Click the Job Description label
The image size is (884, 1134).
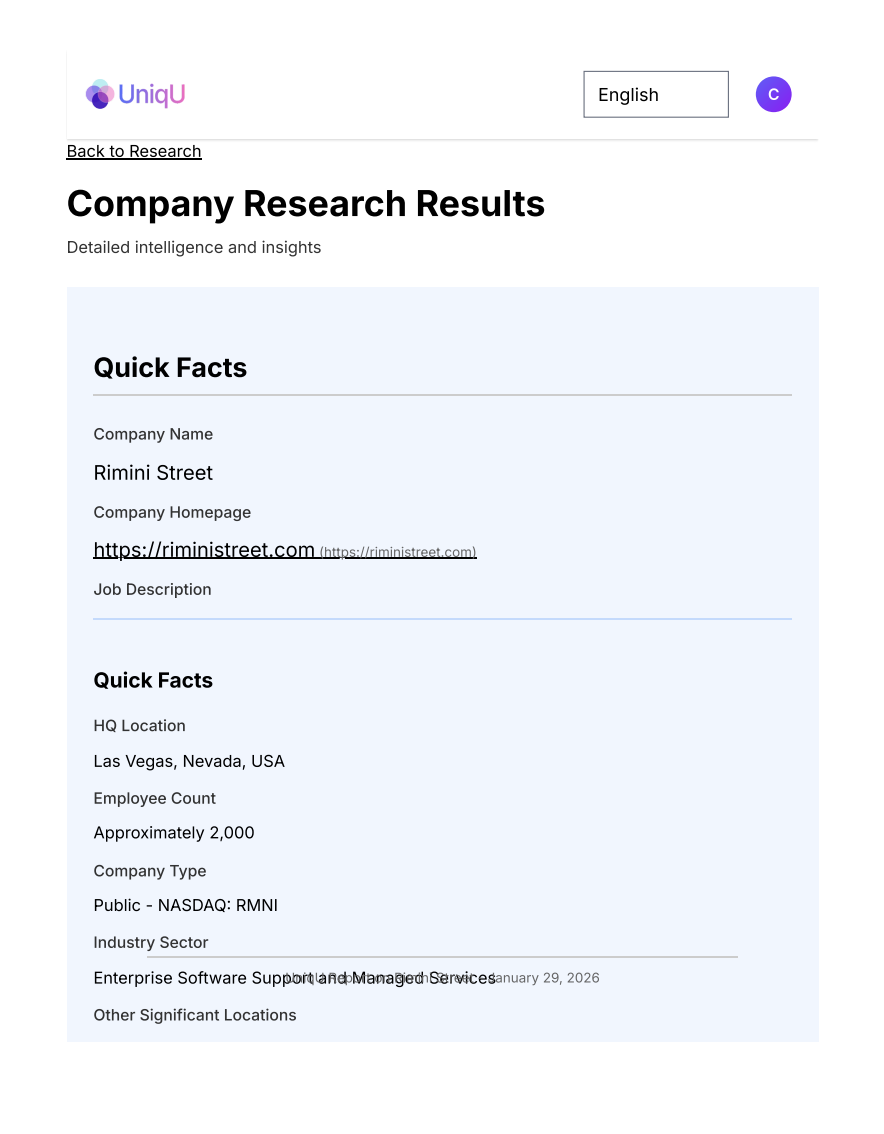152,590
